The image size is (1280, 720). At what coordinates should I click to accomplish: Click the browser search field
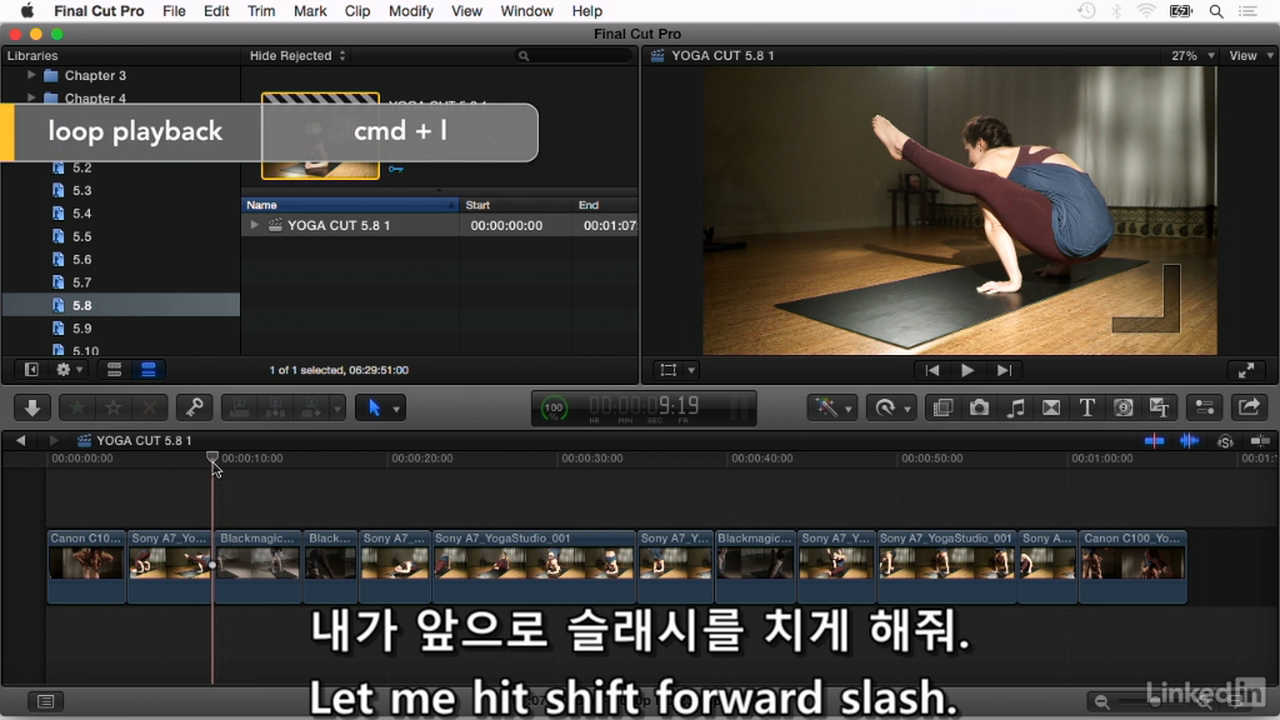[574, 56]
